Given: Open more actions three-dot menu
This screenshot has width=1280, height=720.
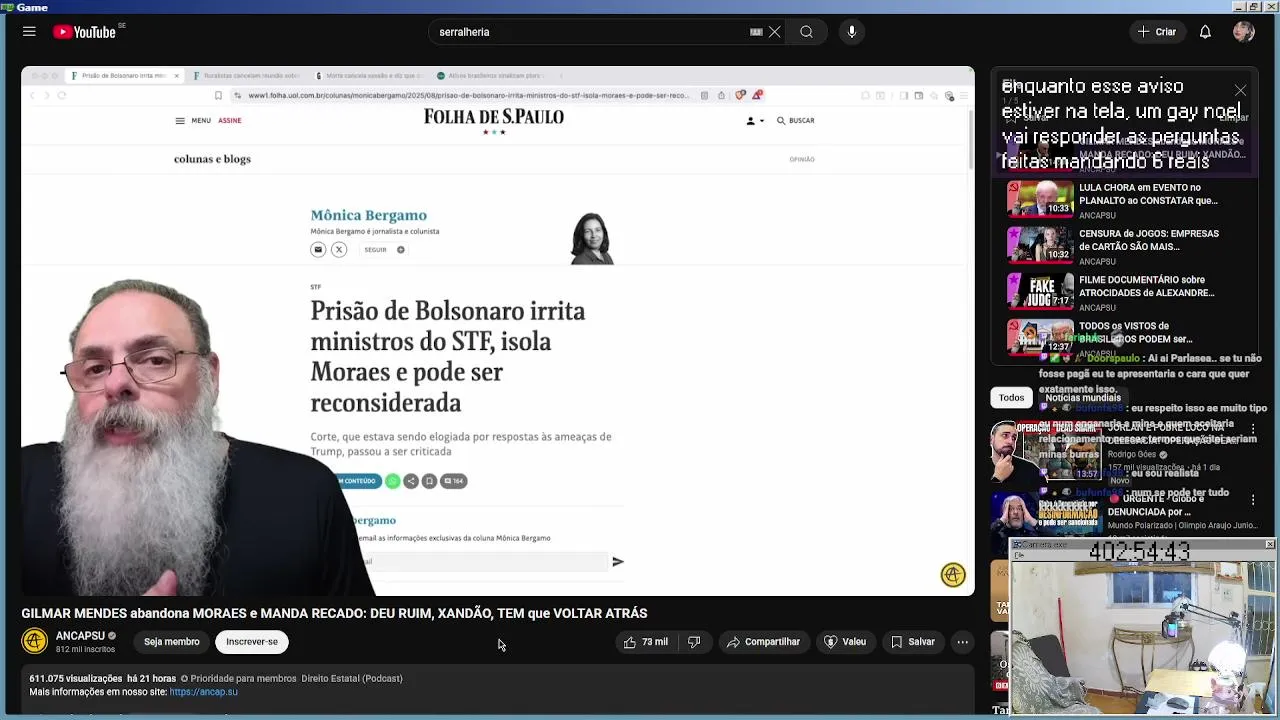Looking at the screenshot, I should coord(962,642).
